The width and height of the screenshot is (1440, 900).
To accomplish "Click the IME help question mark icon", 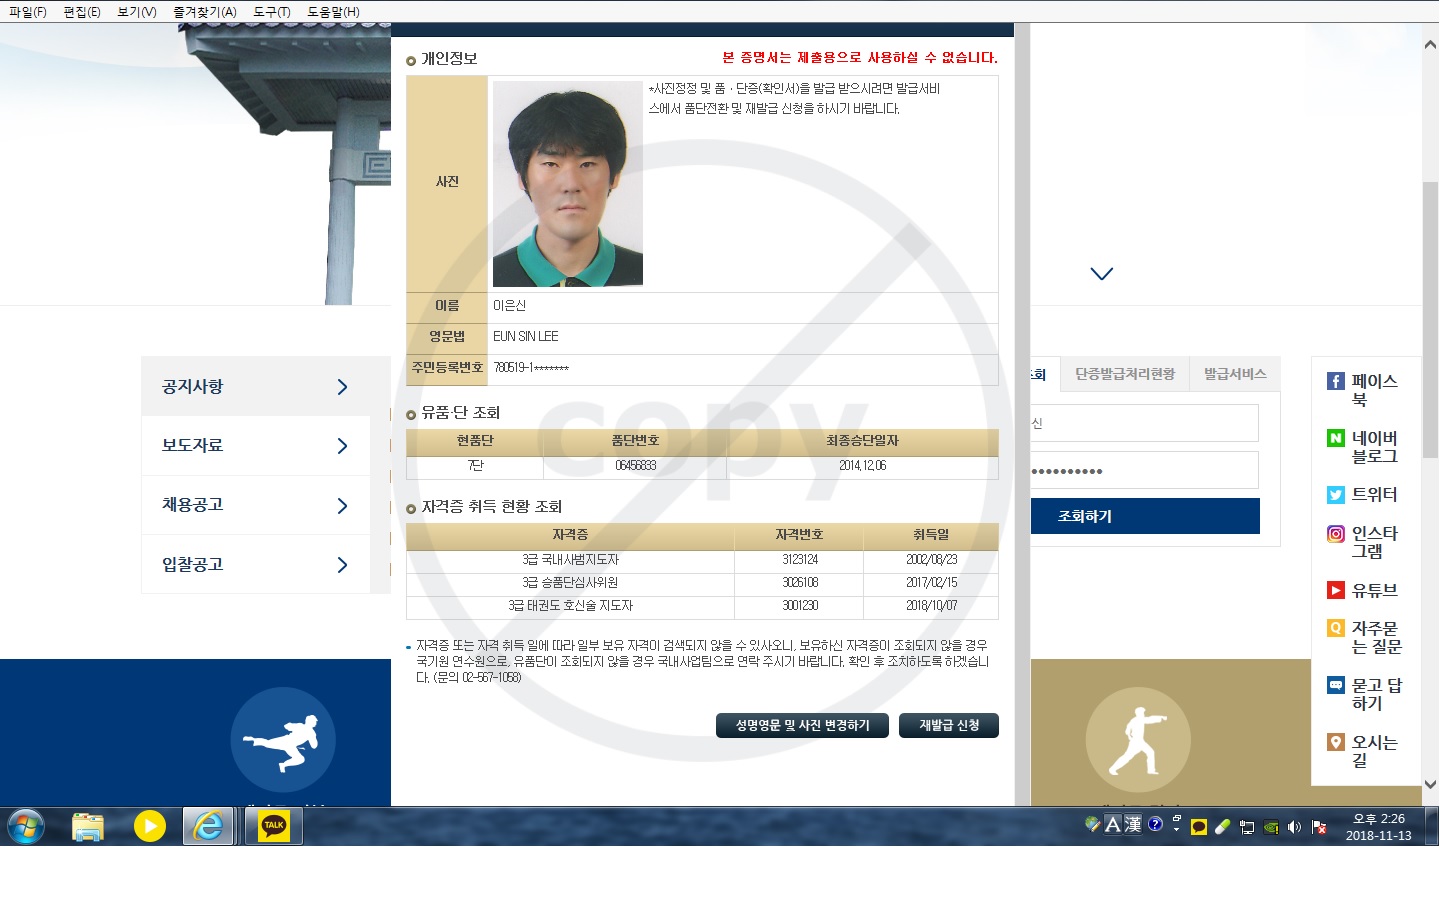I will click(x=1155, y=824).
